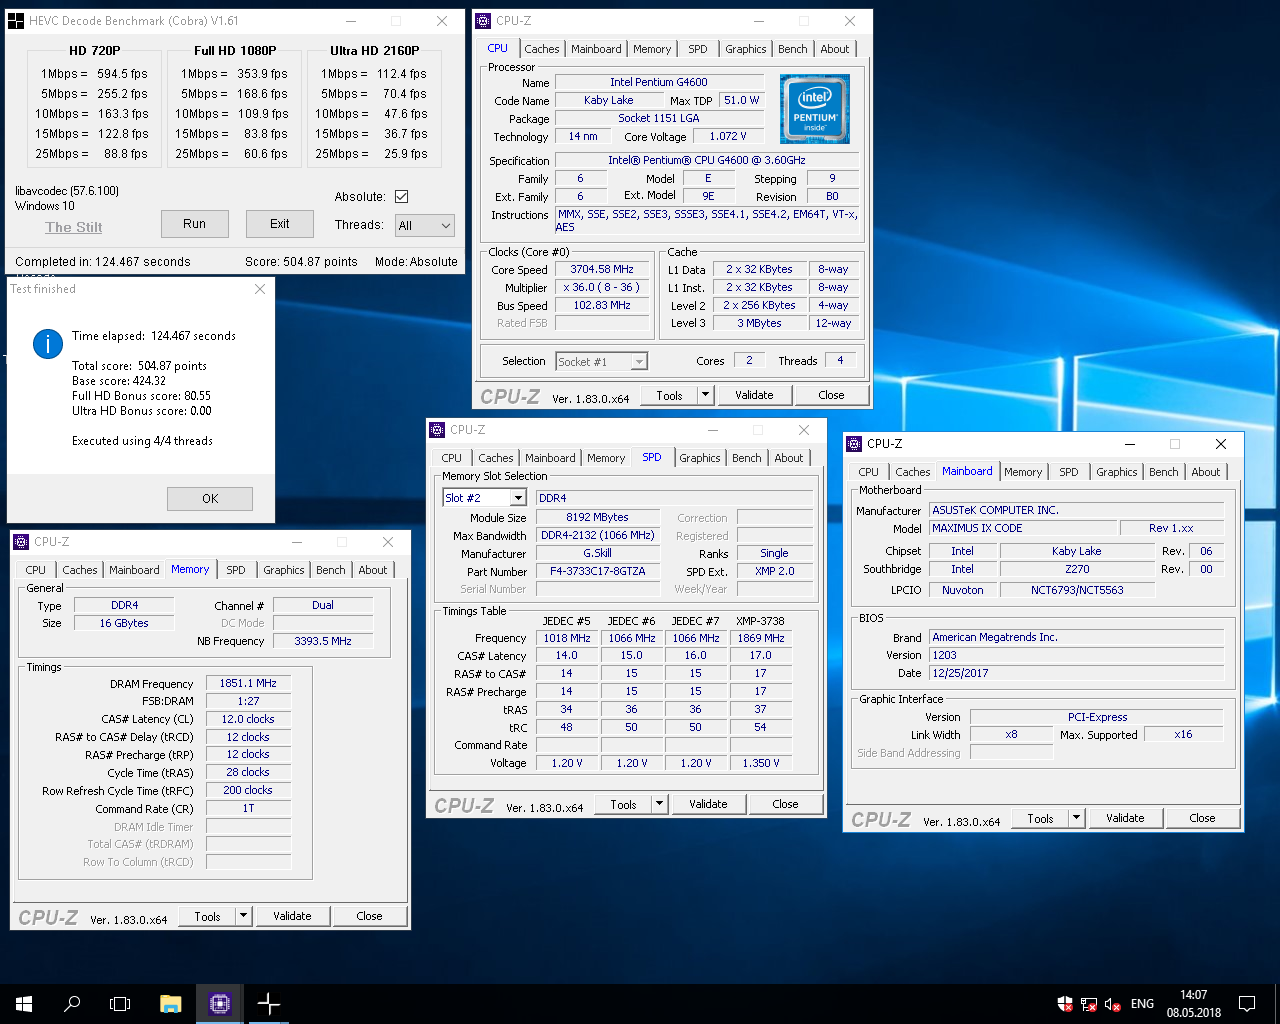Open Bench tab in CPU window

793,49
